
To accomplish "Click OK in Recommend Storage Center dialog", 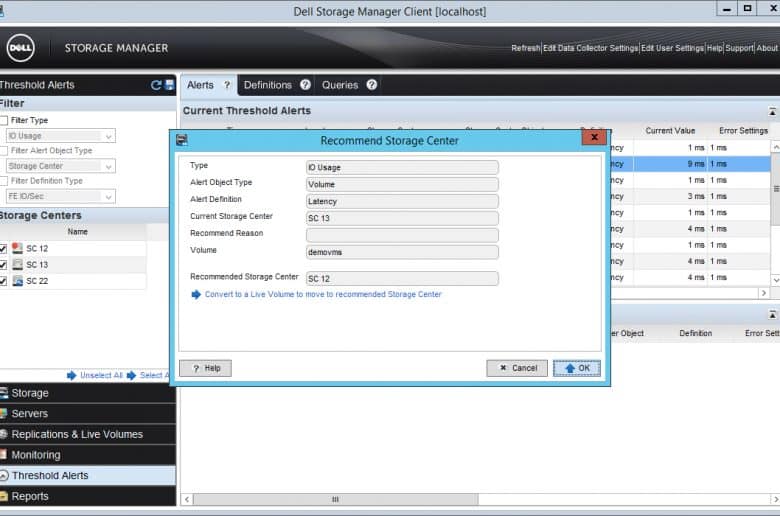I will click(x=577, y=368).
